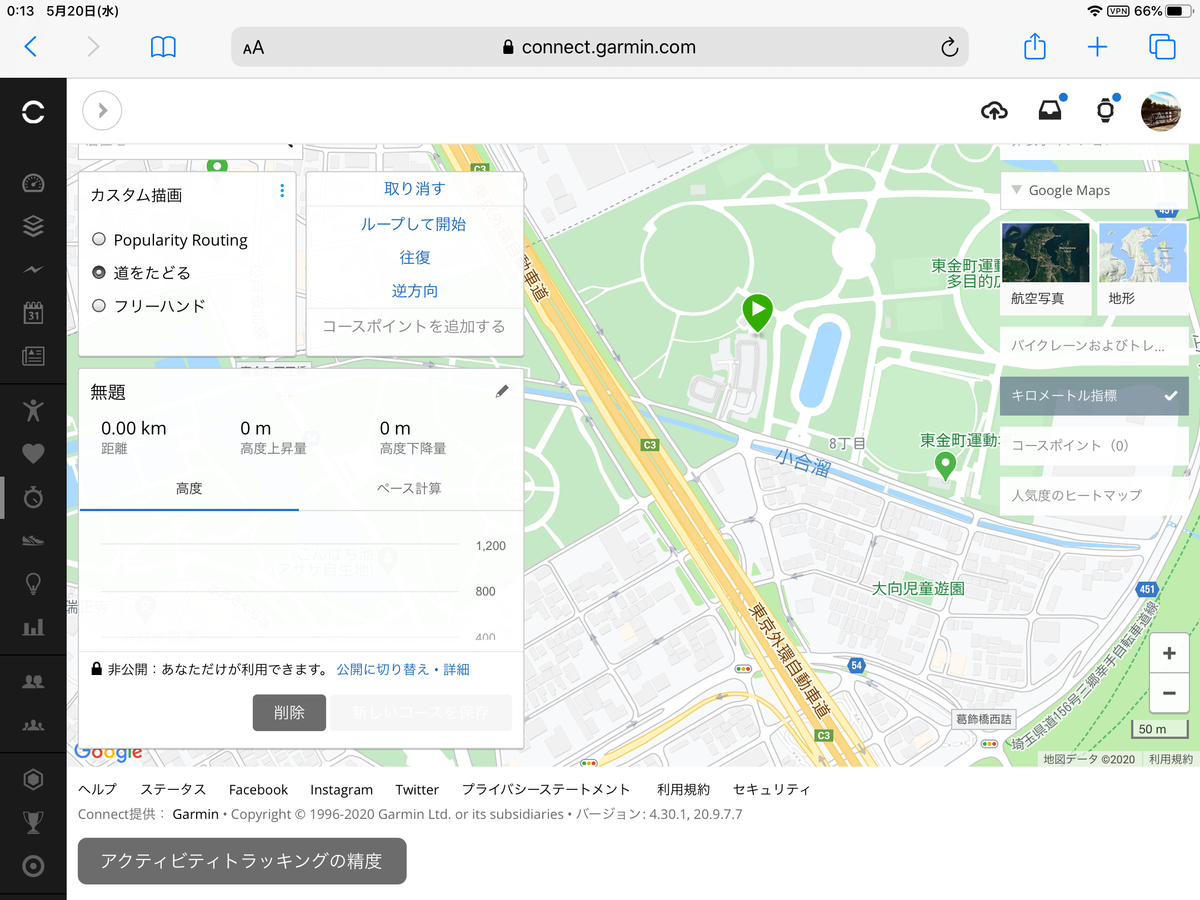Open the layers stack sidebar icon

[33, 226]
